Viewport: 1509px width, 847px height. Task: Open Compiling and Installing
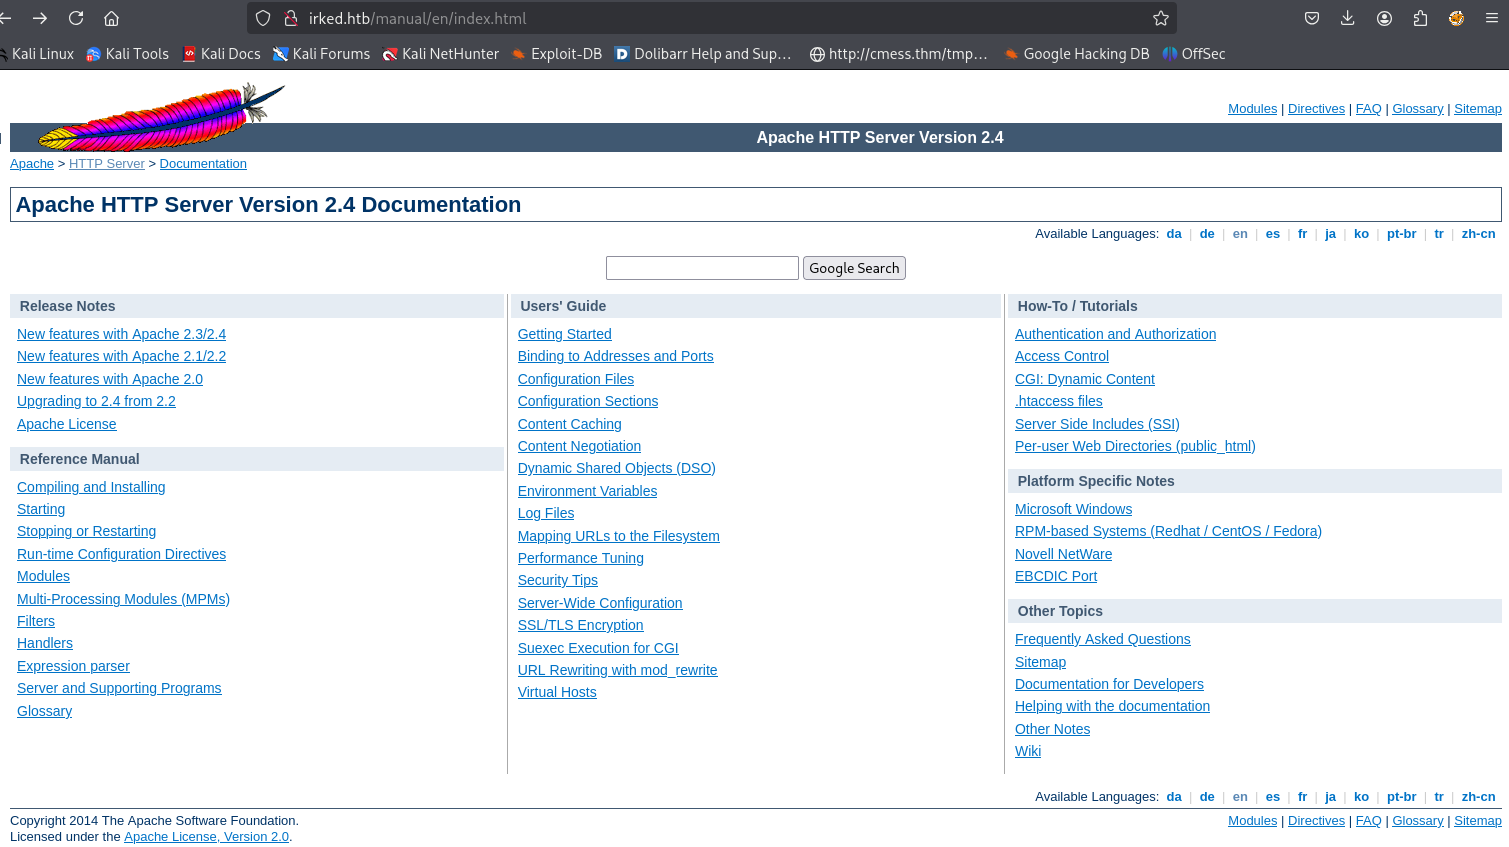91,487
